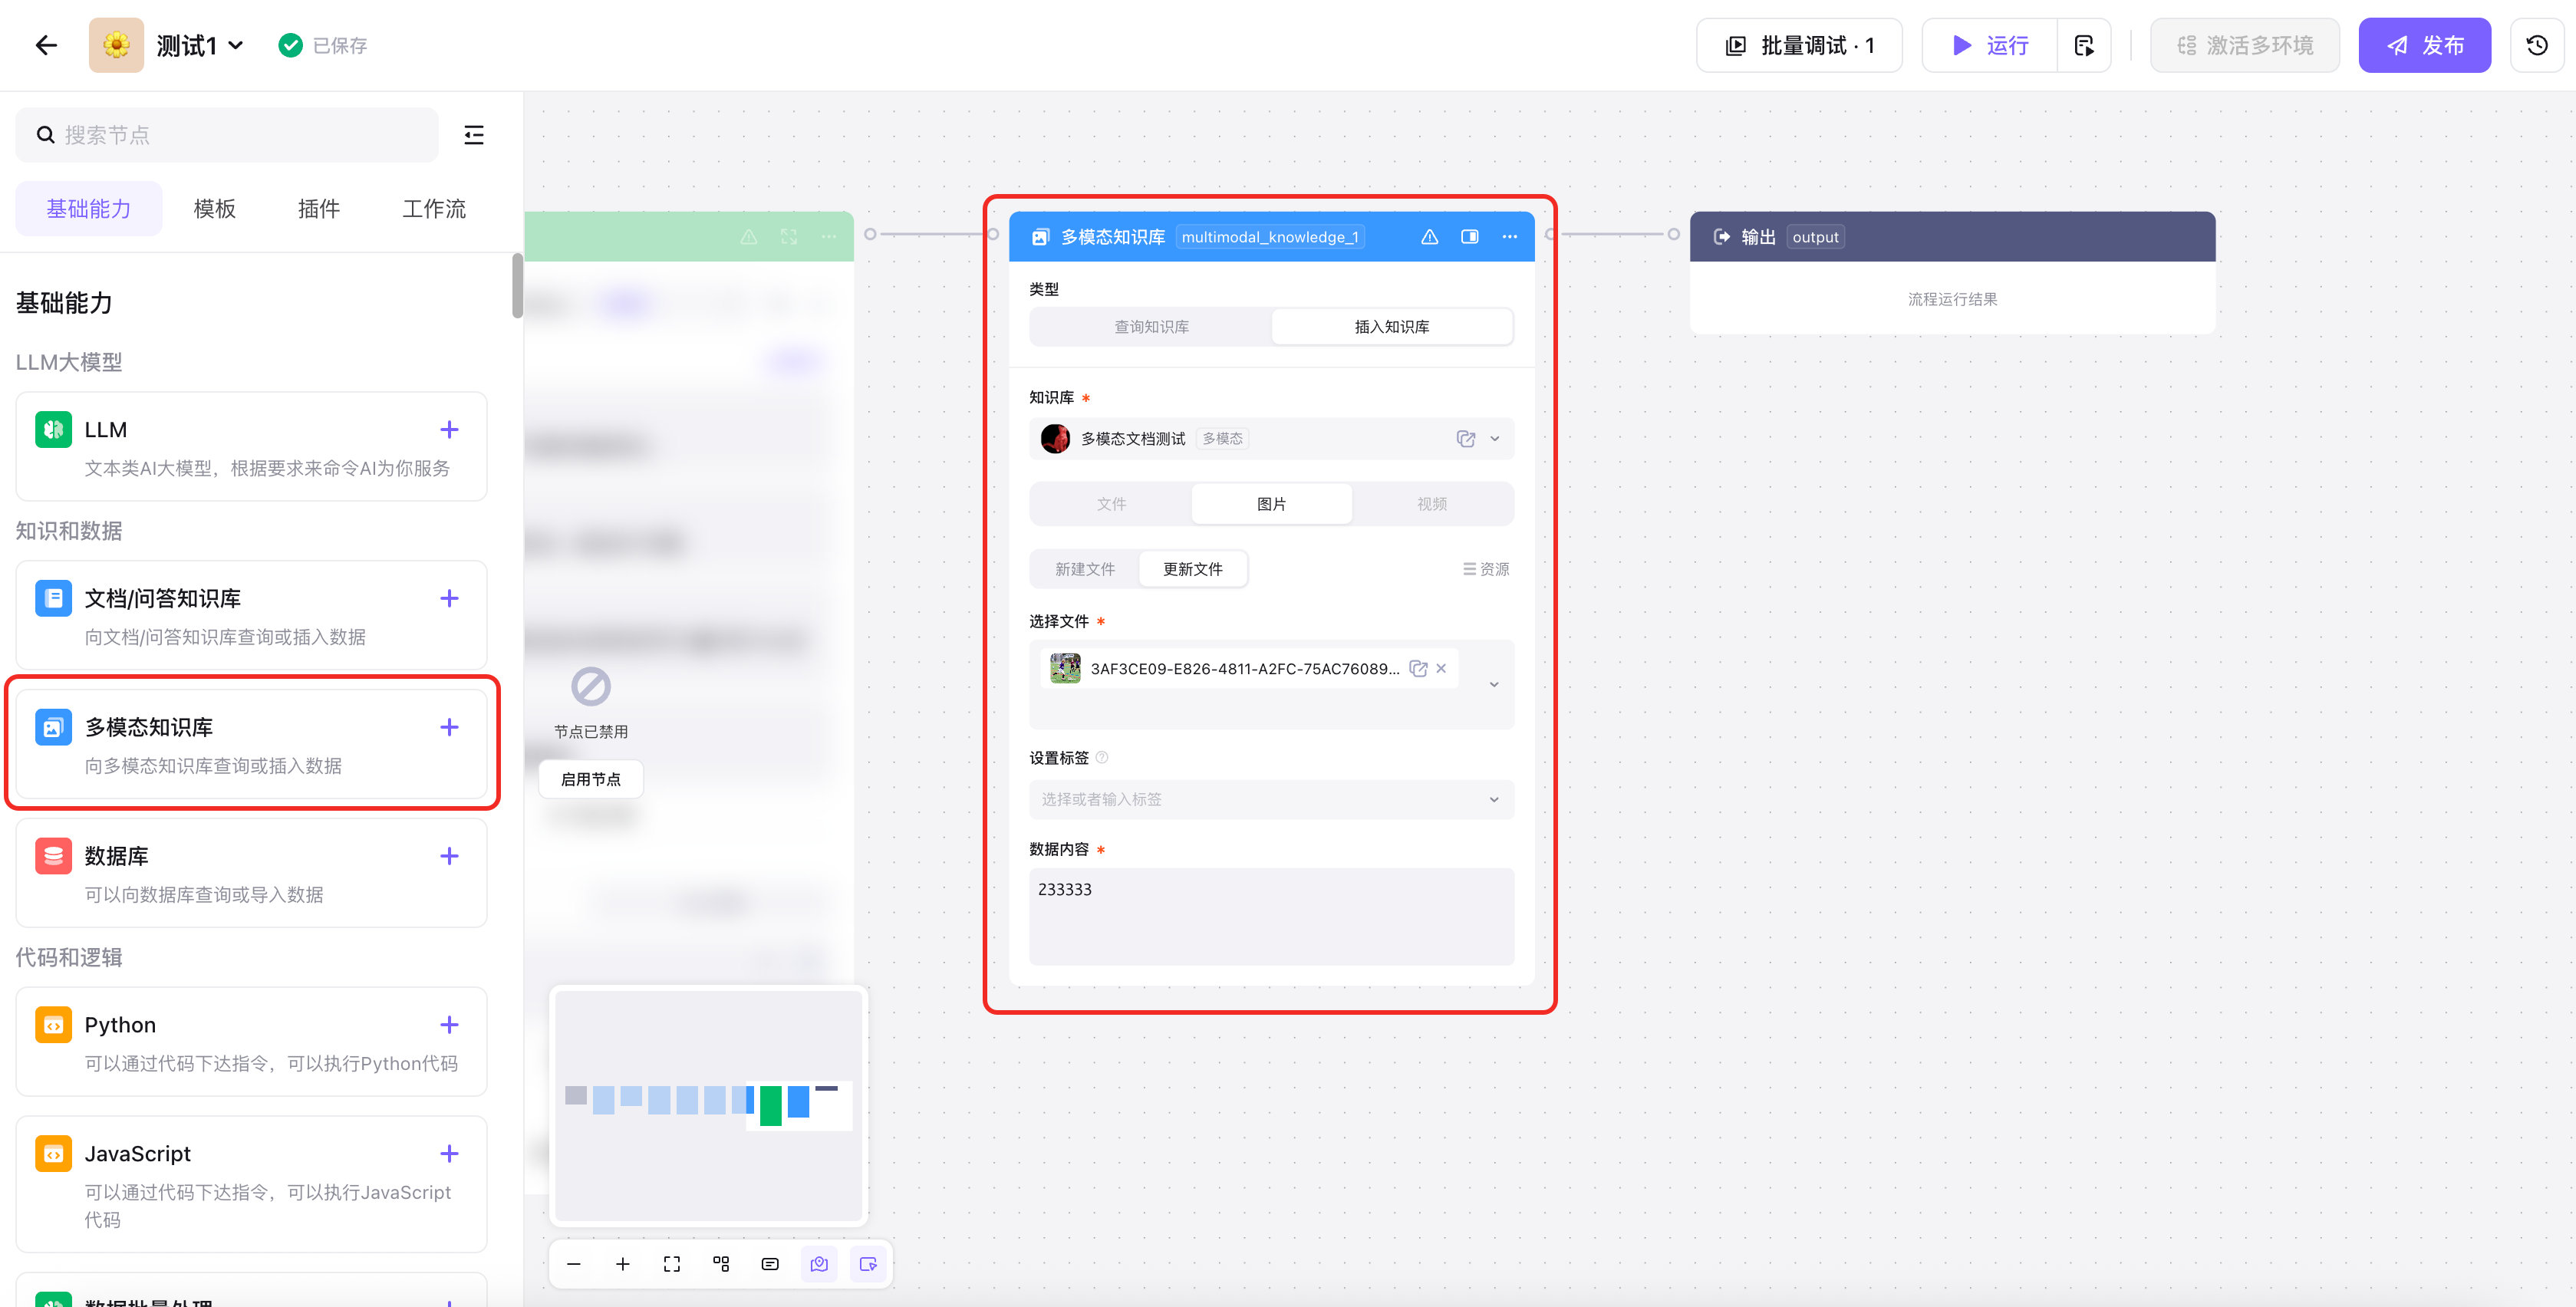This screenshot has height=1307, width=2576.
Task: Switch type to 查询知识库
Action: coord(1151,327)
